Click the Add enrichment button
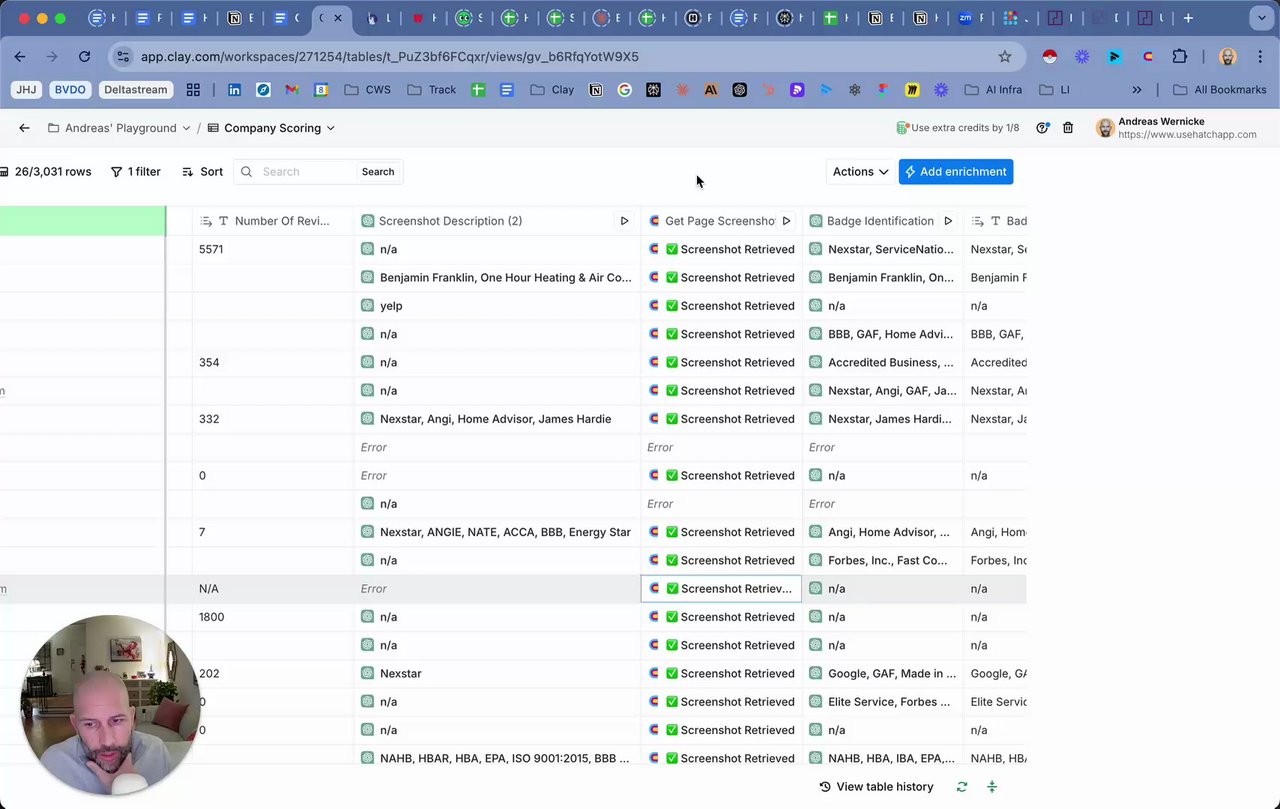This screenshot has height=809, width=1280. (x=956, y=172)
